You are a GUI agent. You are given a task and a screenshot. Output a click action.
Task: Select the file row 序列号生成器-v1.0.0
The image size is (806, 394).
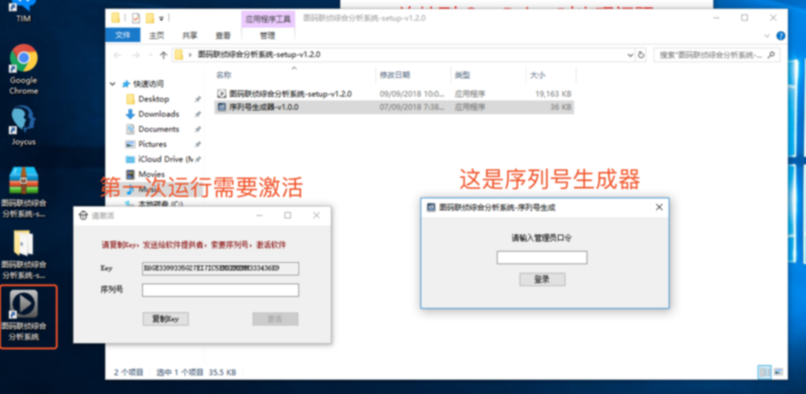coord(394,107)
